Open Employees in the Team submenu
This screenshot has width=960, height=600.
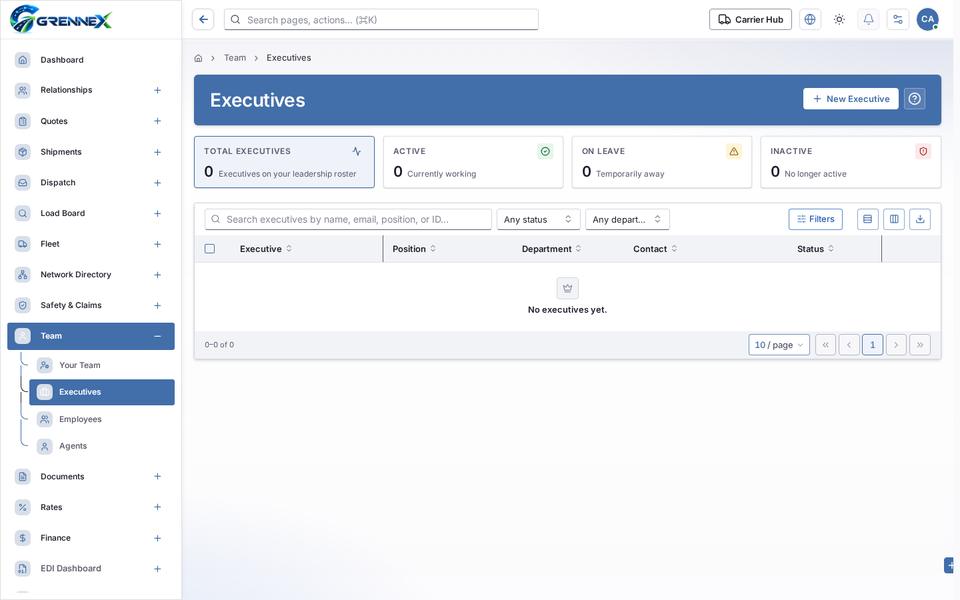point(80,419)
